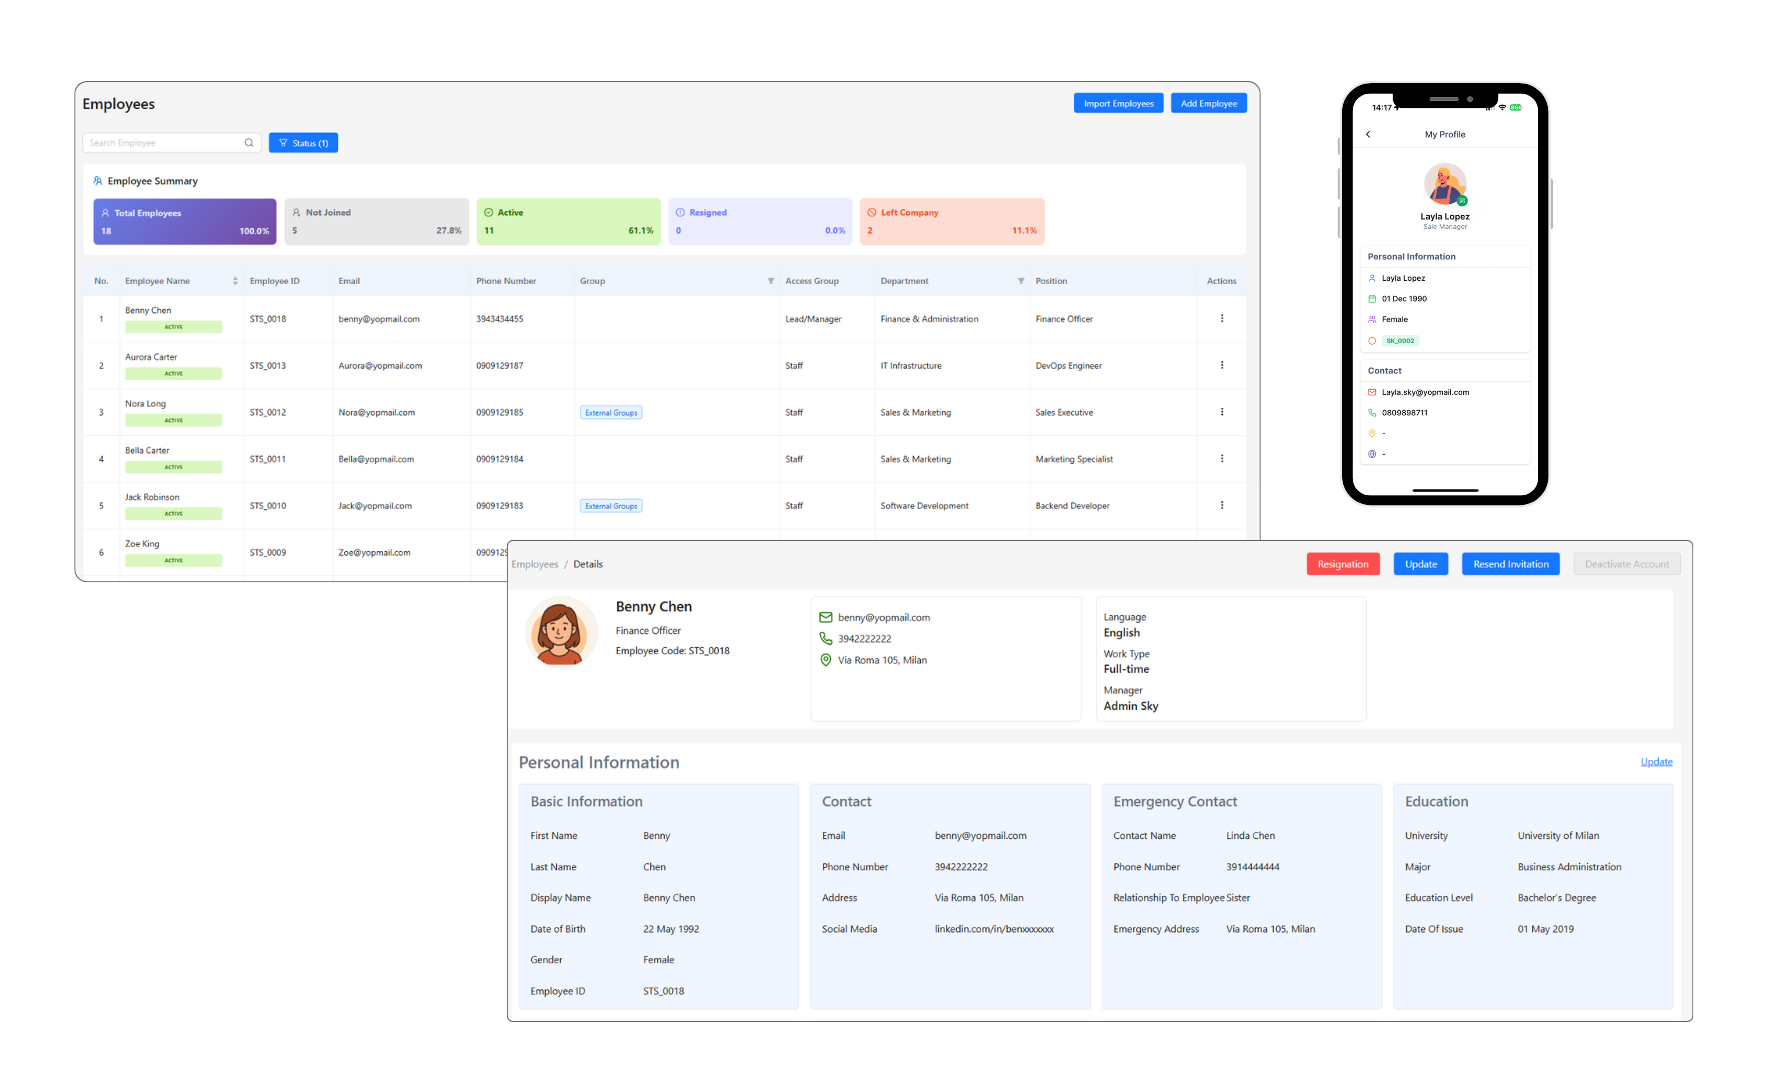The width and height of the screenshot is (1769, 1078).
Task: Select the Active employees summary card
Action: [568, 221]
